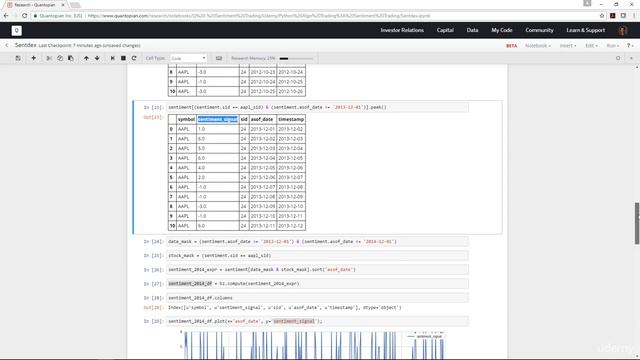Screen dimensions: 640x360
Task: Click the timestamp cell 2013-12-12
Action: [x=291, y=226]
